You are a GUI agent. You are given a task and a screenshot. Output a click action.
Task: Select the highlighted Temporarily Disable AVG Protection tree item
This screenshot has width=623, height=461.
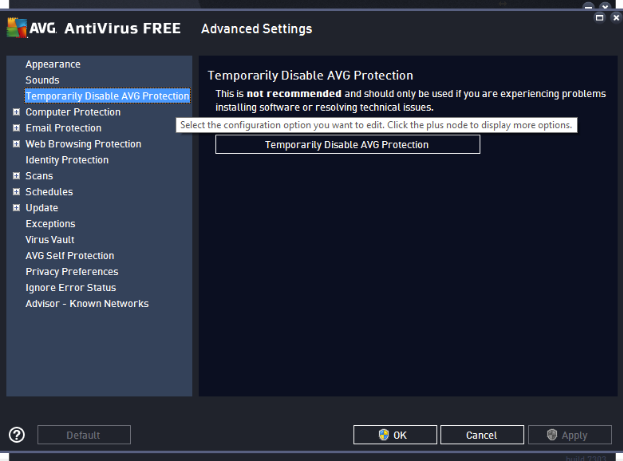coord(107,96)
